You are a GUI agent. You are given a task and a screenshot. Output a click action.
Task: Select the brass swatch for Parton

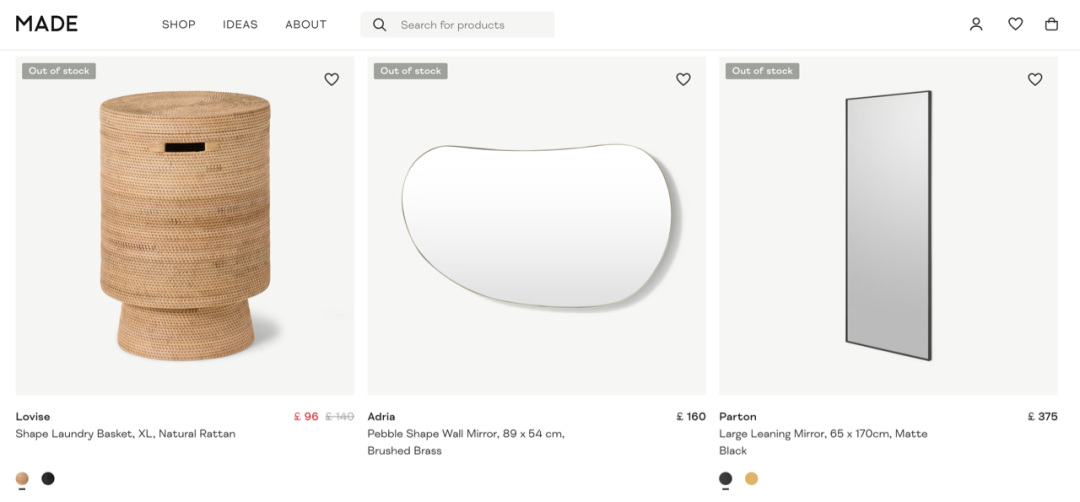tap(751, 479)
